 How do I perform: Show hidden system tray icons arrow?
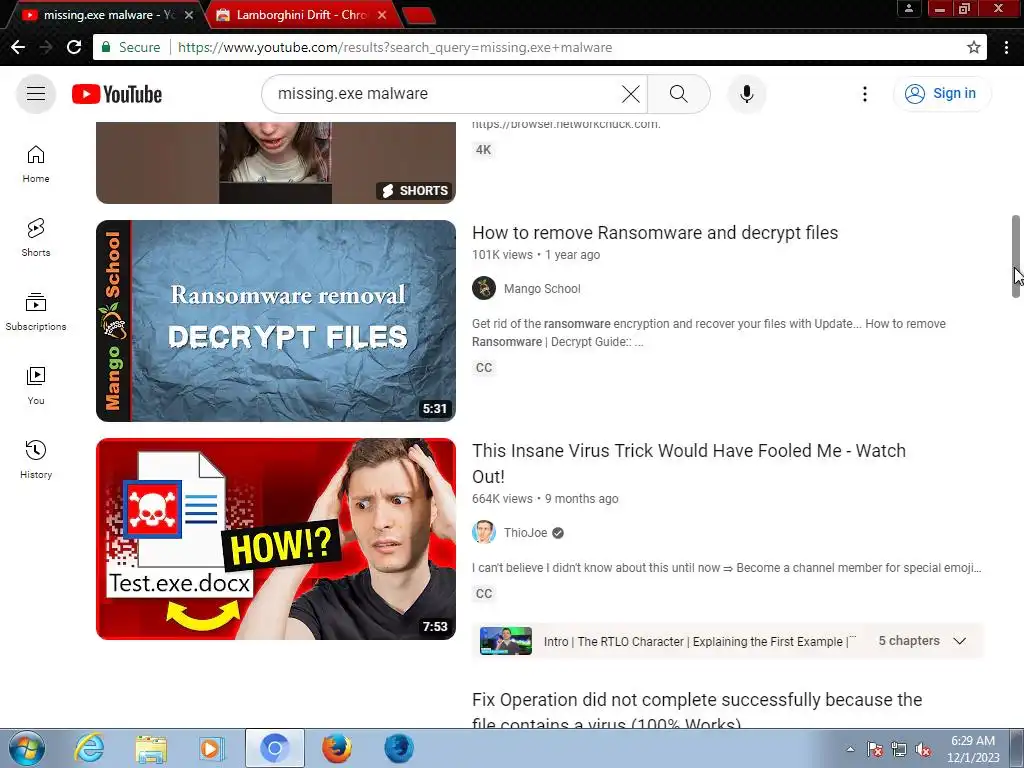pos(850,749)
